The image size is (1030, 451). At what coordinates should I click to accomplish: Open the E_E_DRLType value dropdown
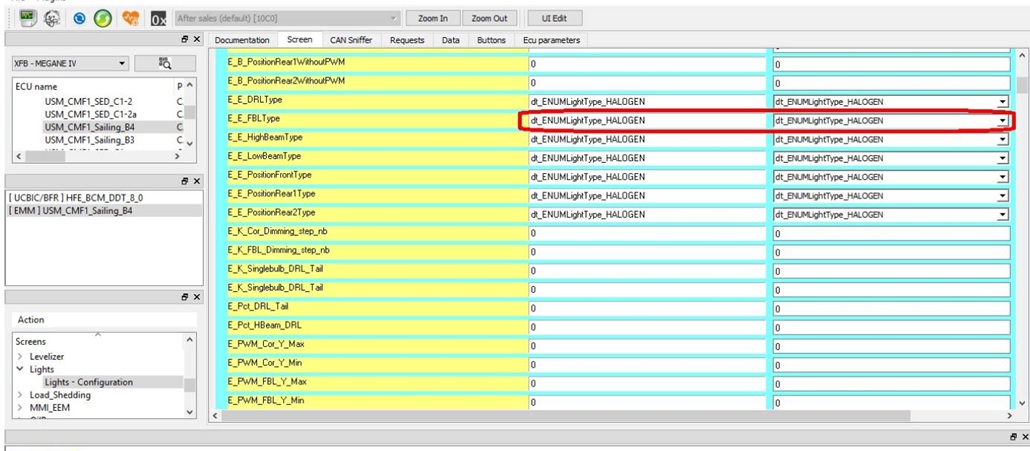click(x=1002, y=102)
